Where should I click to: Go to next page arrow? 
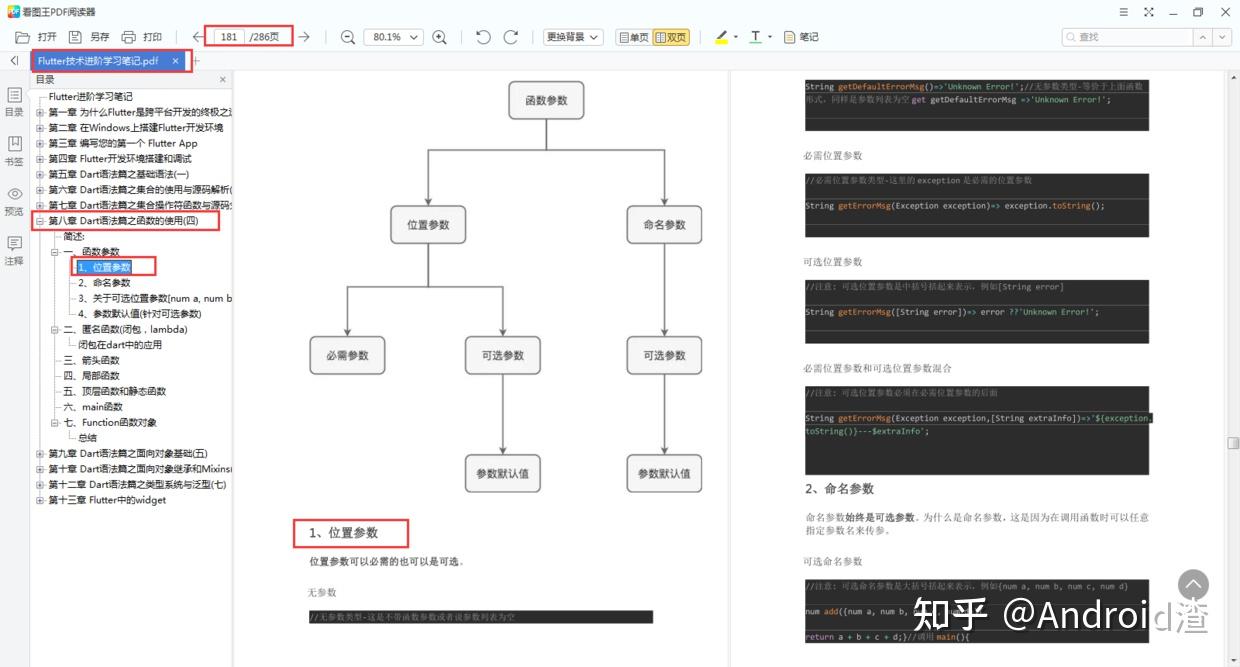[304, 37]
